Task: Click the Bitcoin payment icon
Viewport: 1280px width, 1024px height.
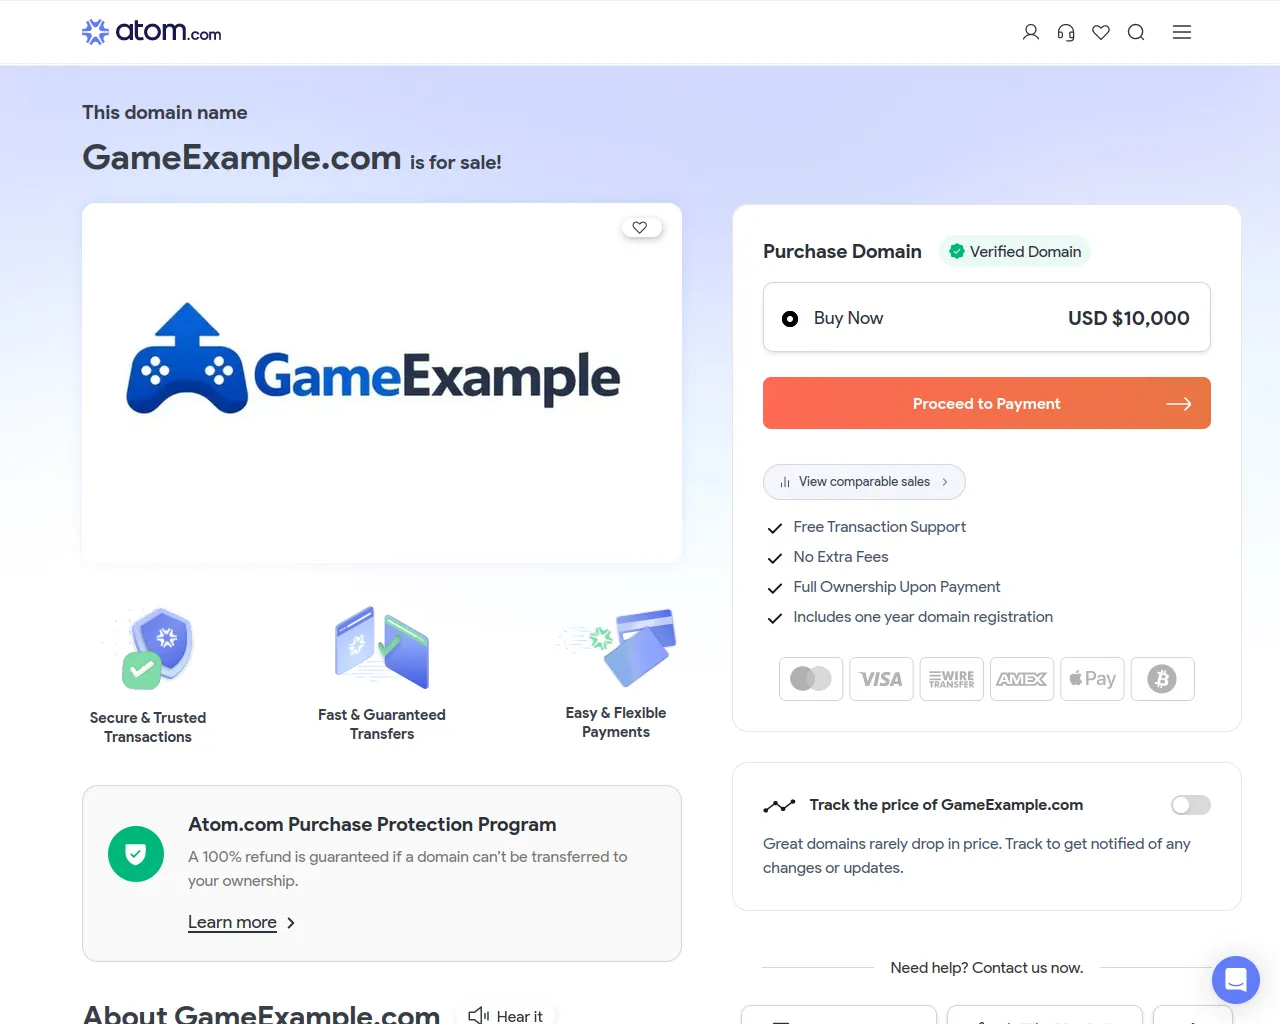Action: (x=1162, y=679)
